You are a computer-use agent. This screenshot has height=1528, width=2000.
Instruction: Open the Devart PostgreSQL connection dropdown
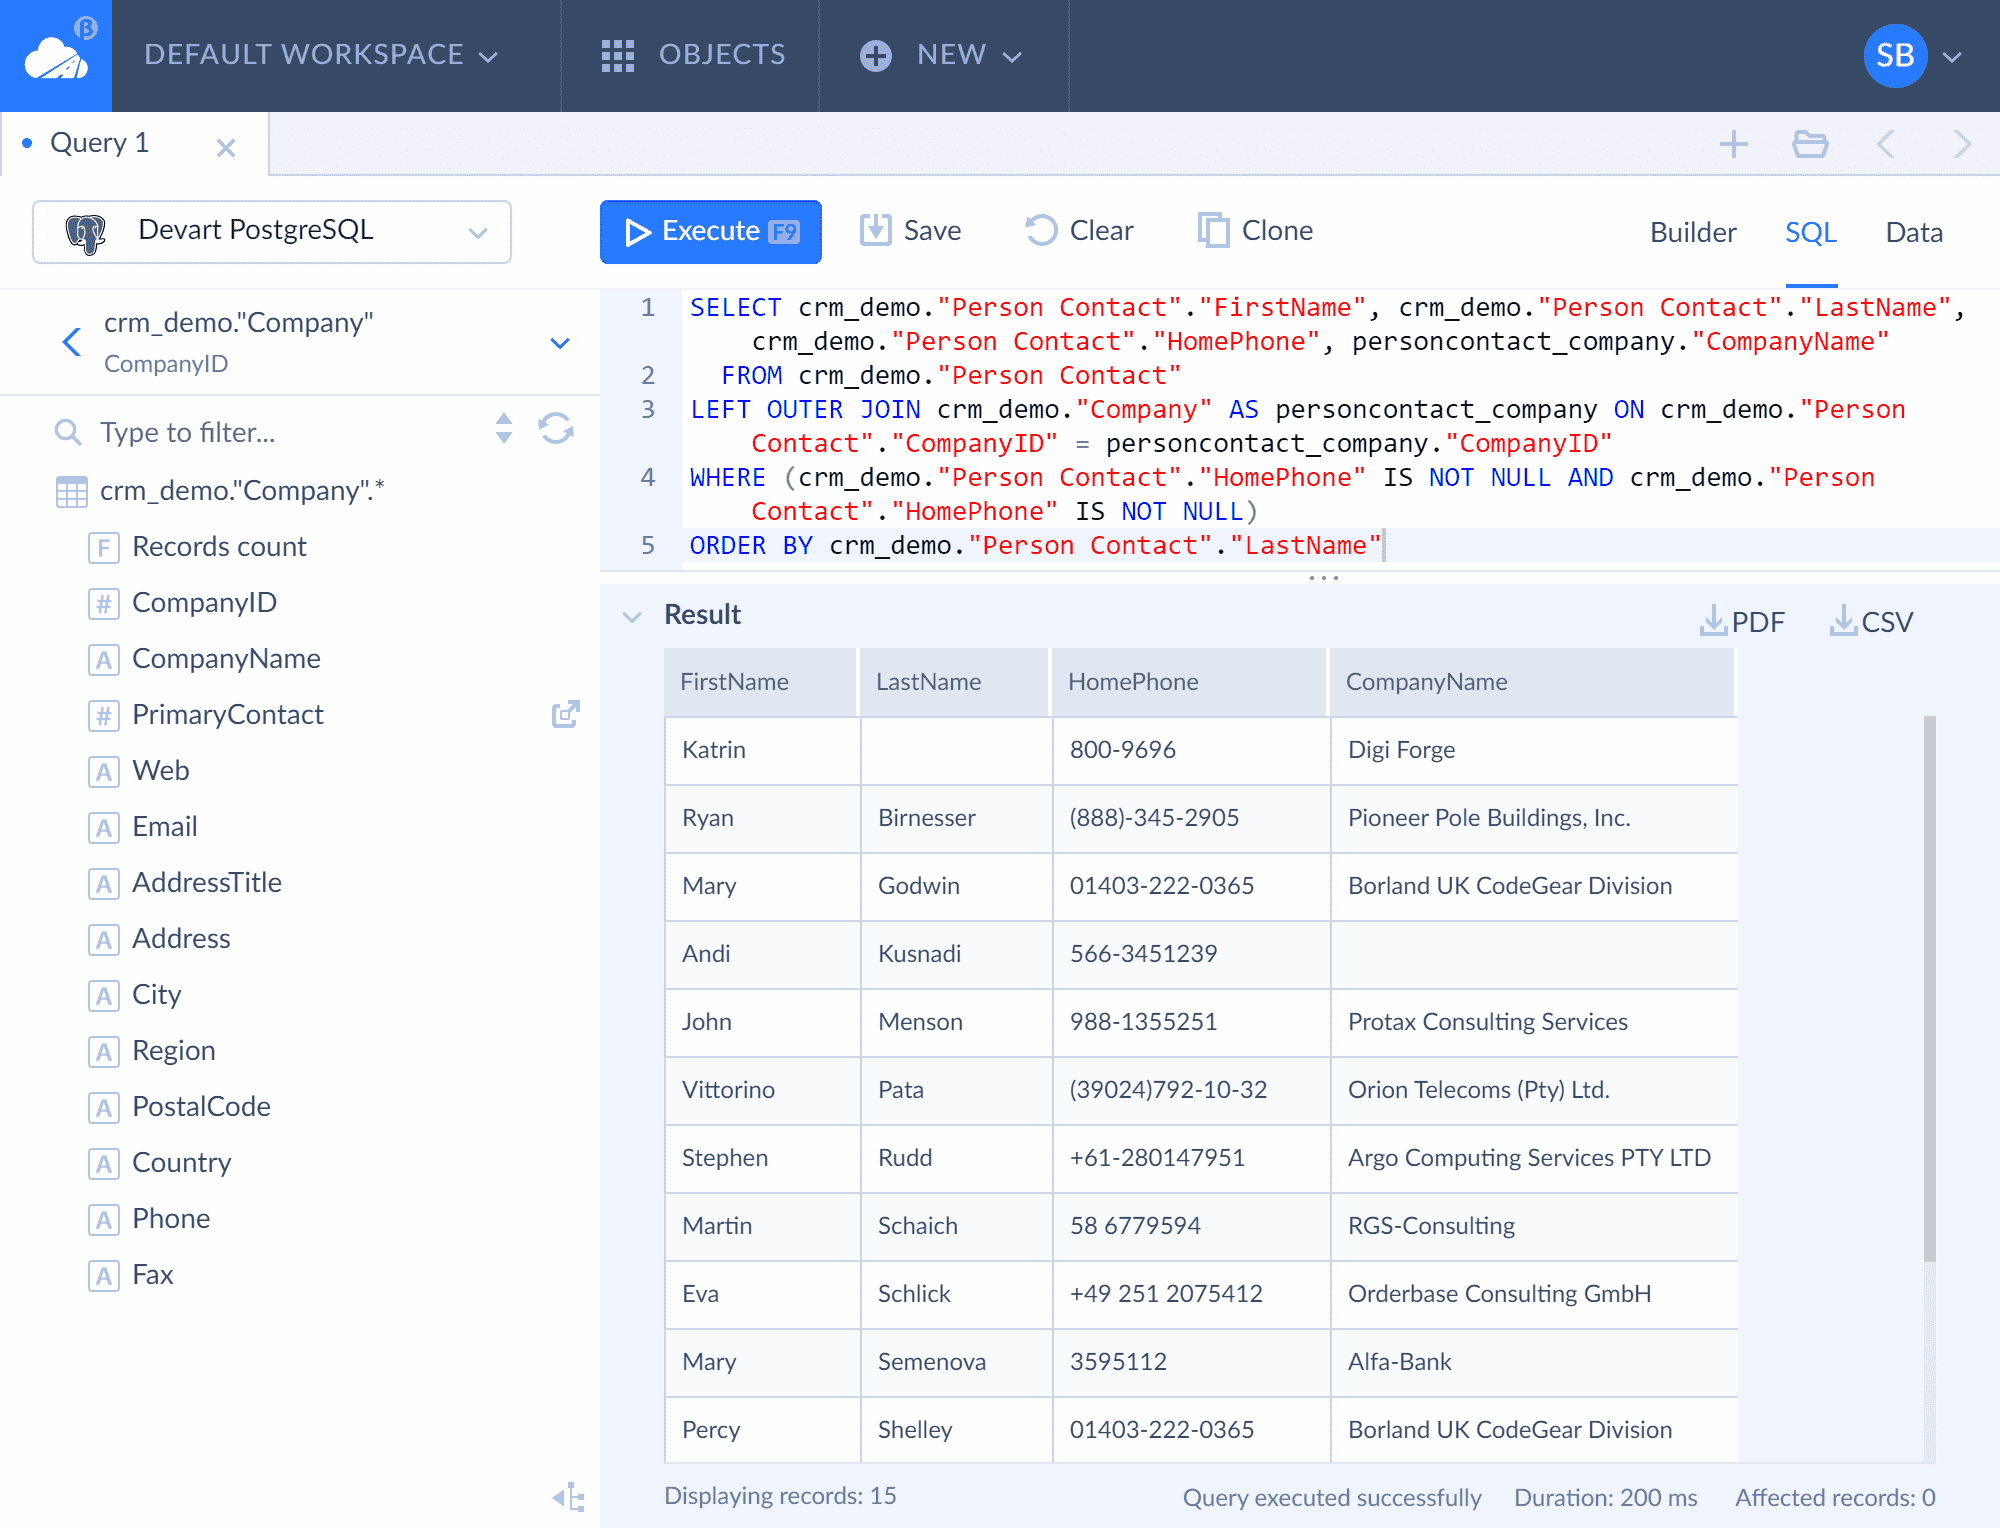(x=272, y=232)
